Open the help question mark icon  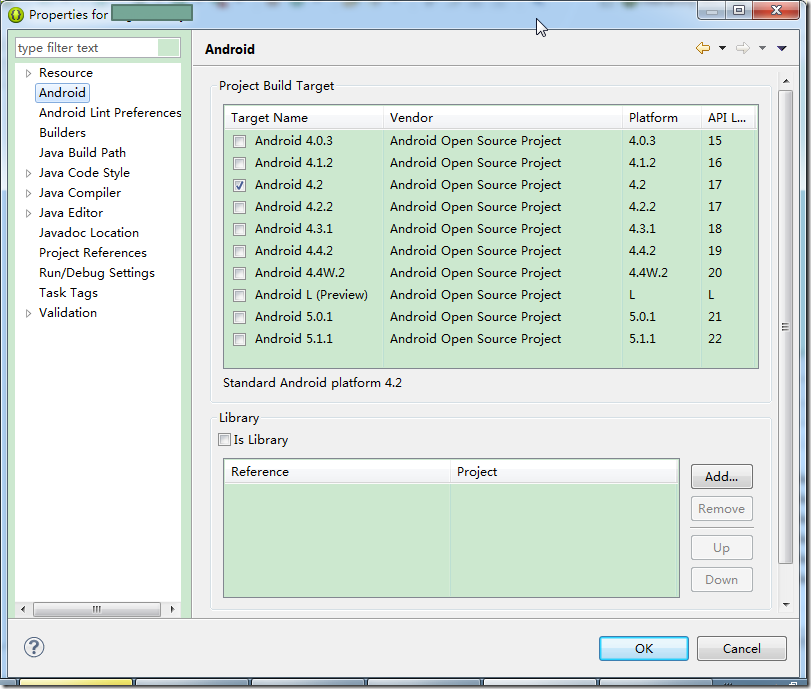[34, 647]
